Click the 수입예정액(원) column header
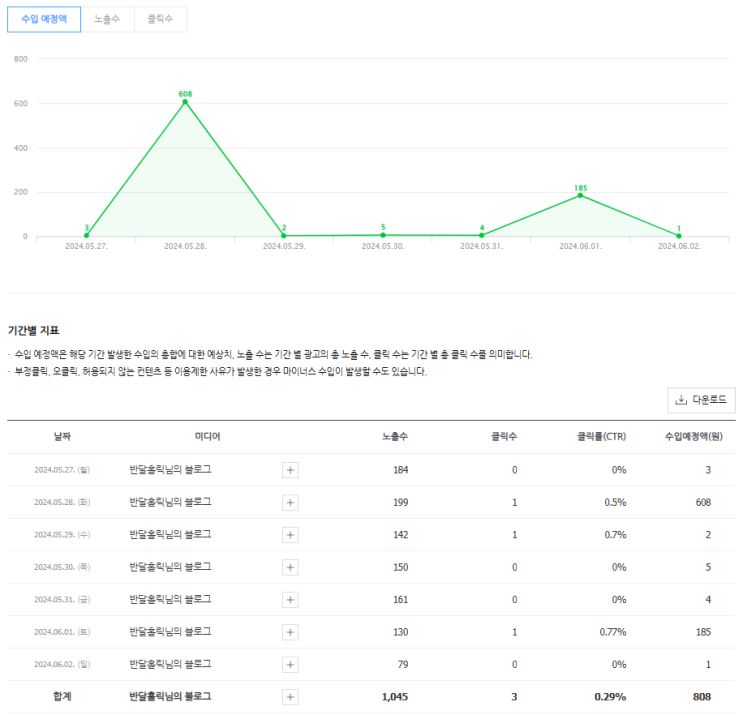The width and height of the screenshot is (743, 719). coord(694,437)
